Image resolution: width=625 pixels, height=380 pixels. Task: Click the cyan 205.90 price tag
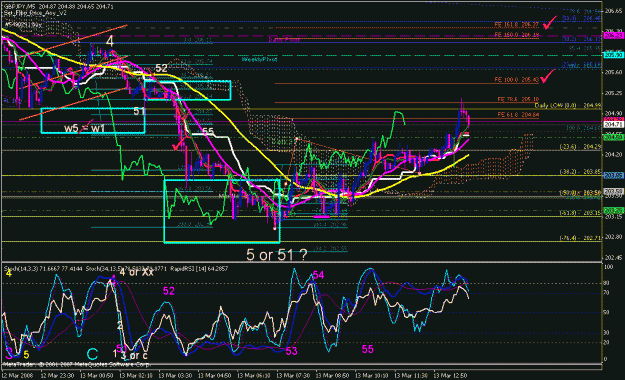613,55
